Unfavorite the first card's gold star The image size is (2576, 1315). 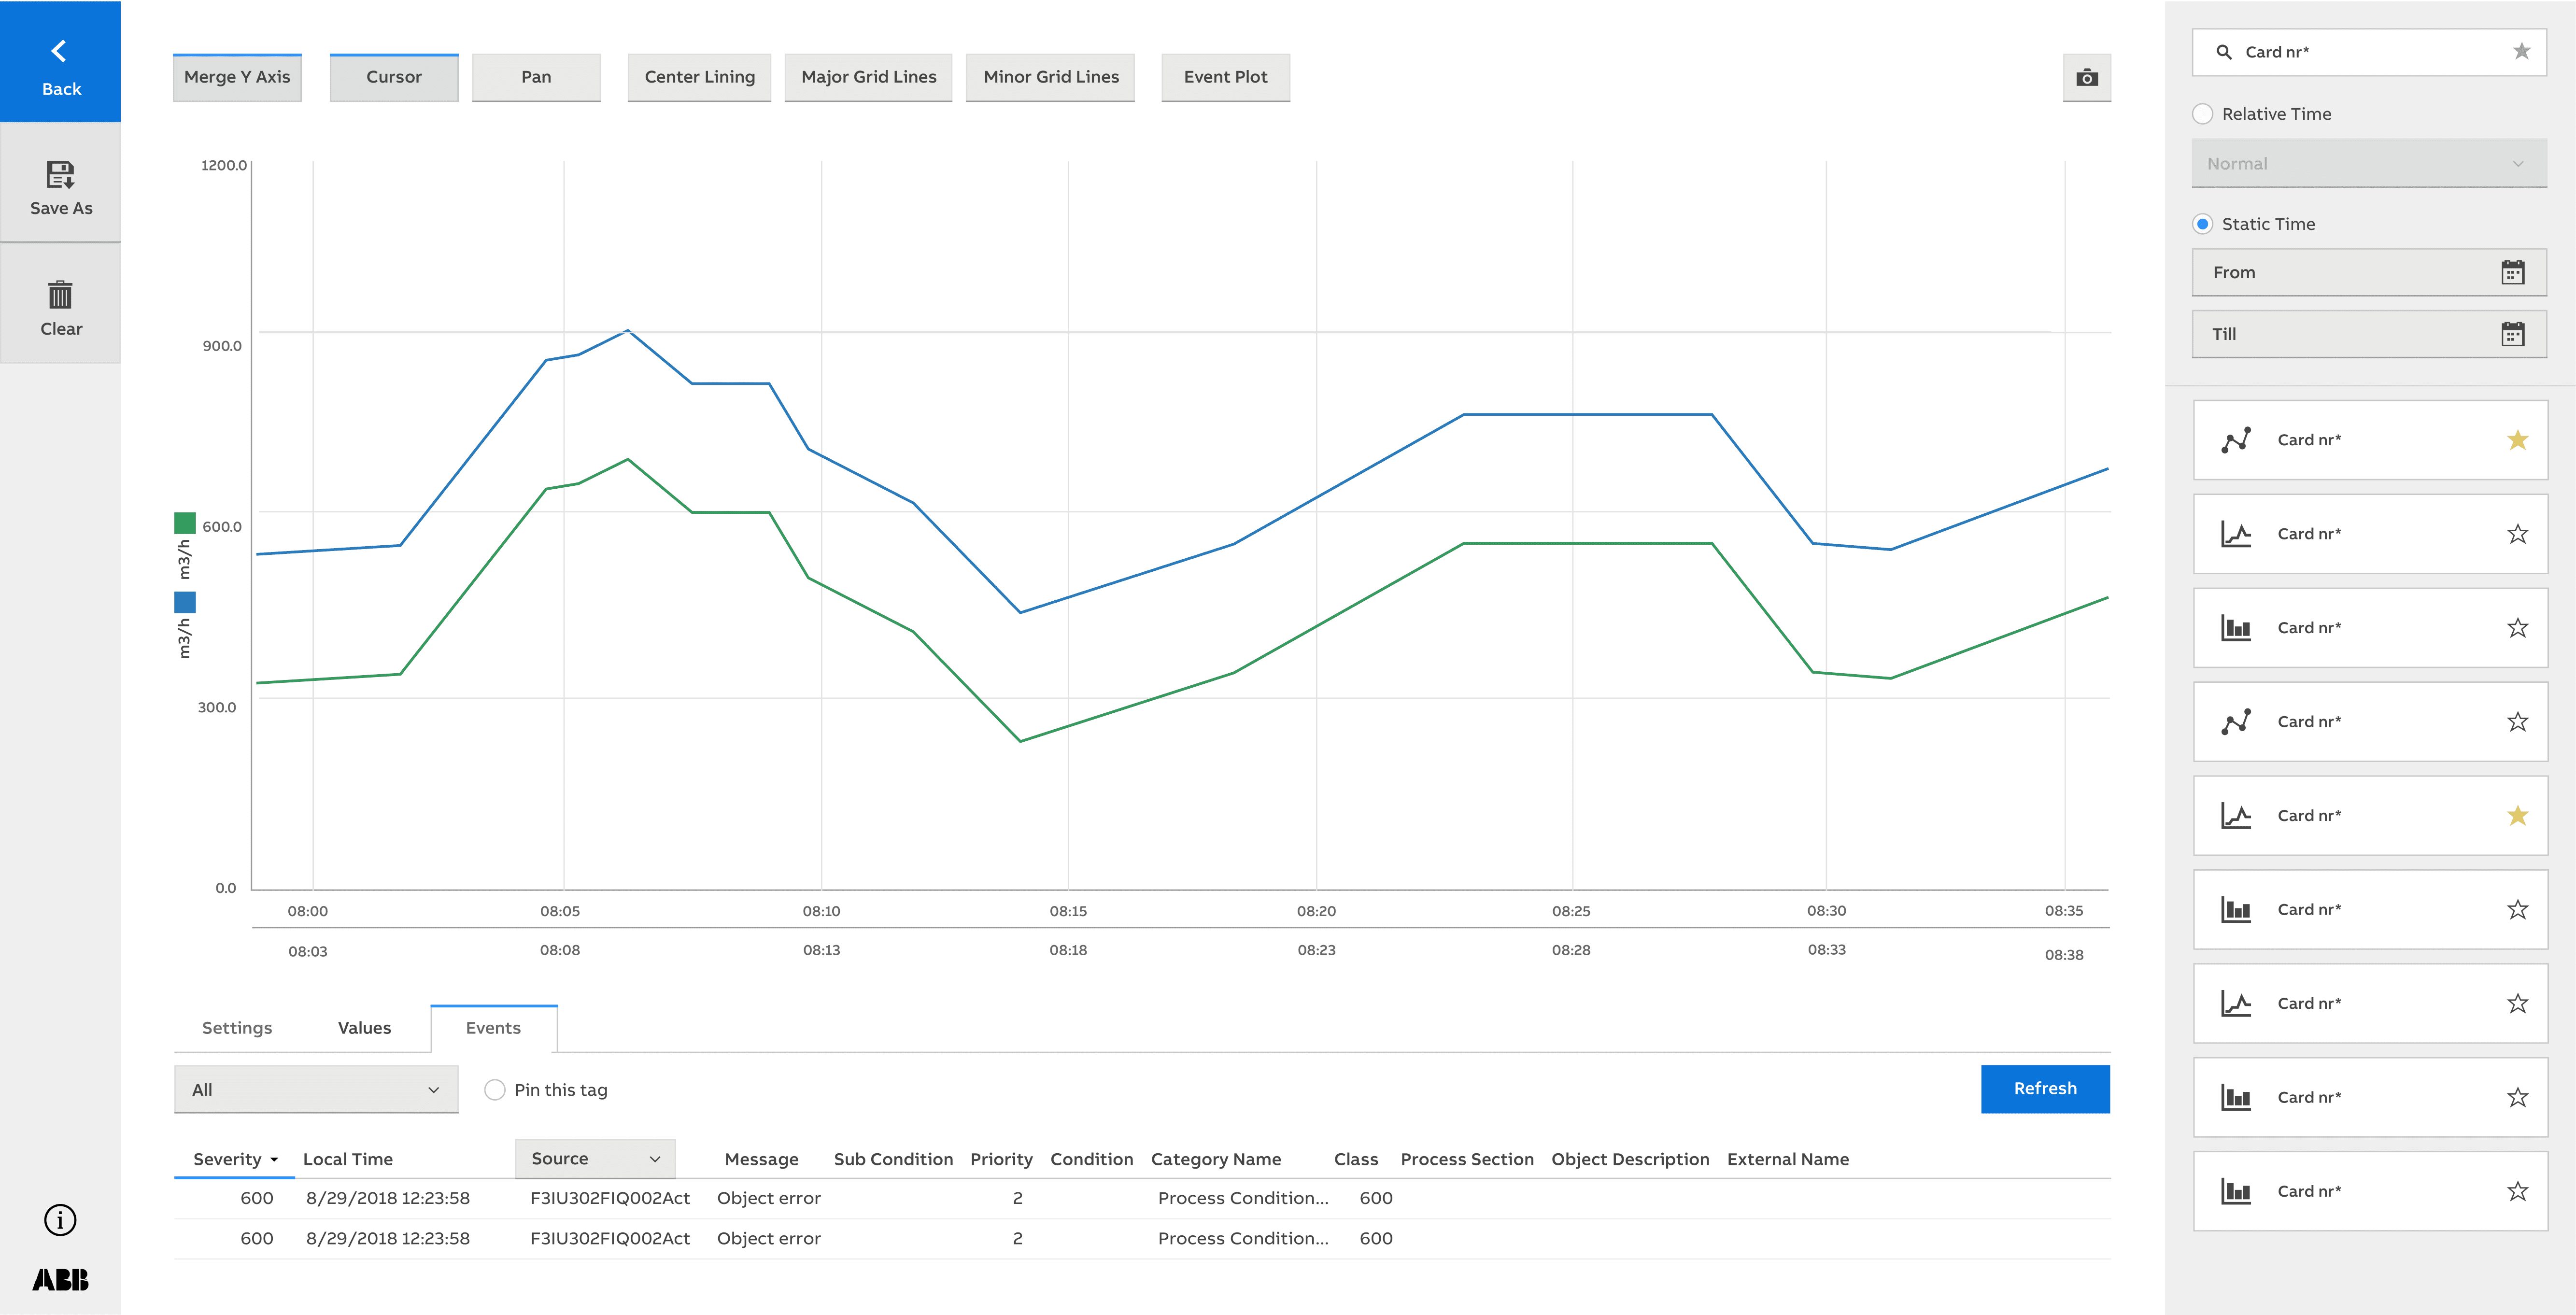2517,440
